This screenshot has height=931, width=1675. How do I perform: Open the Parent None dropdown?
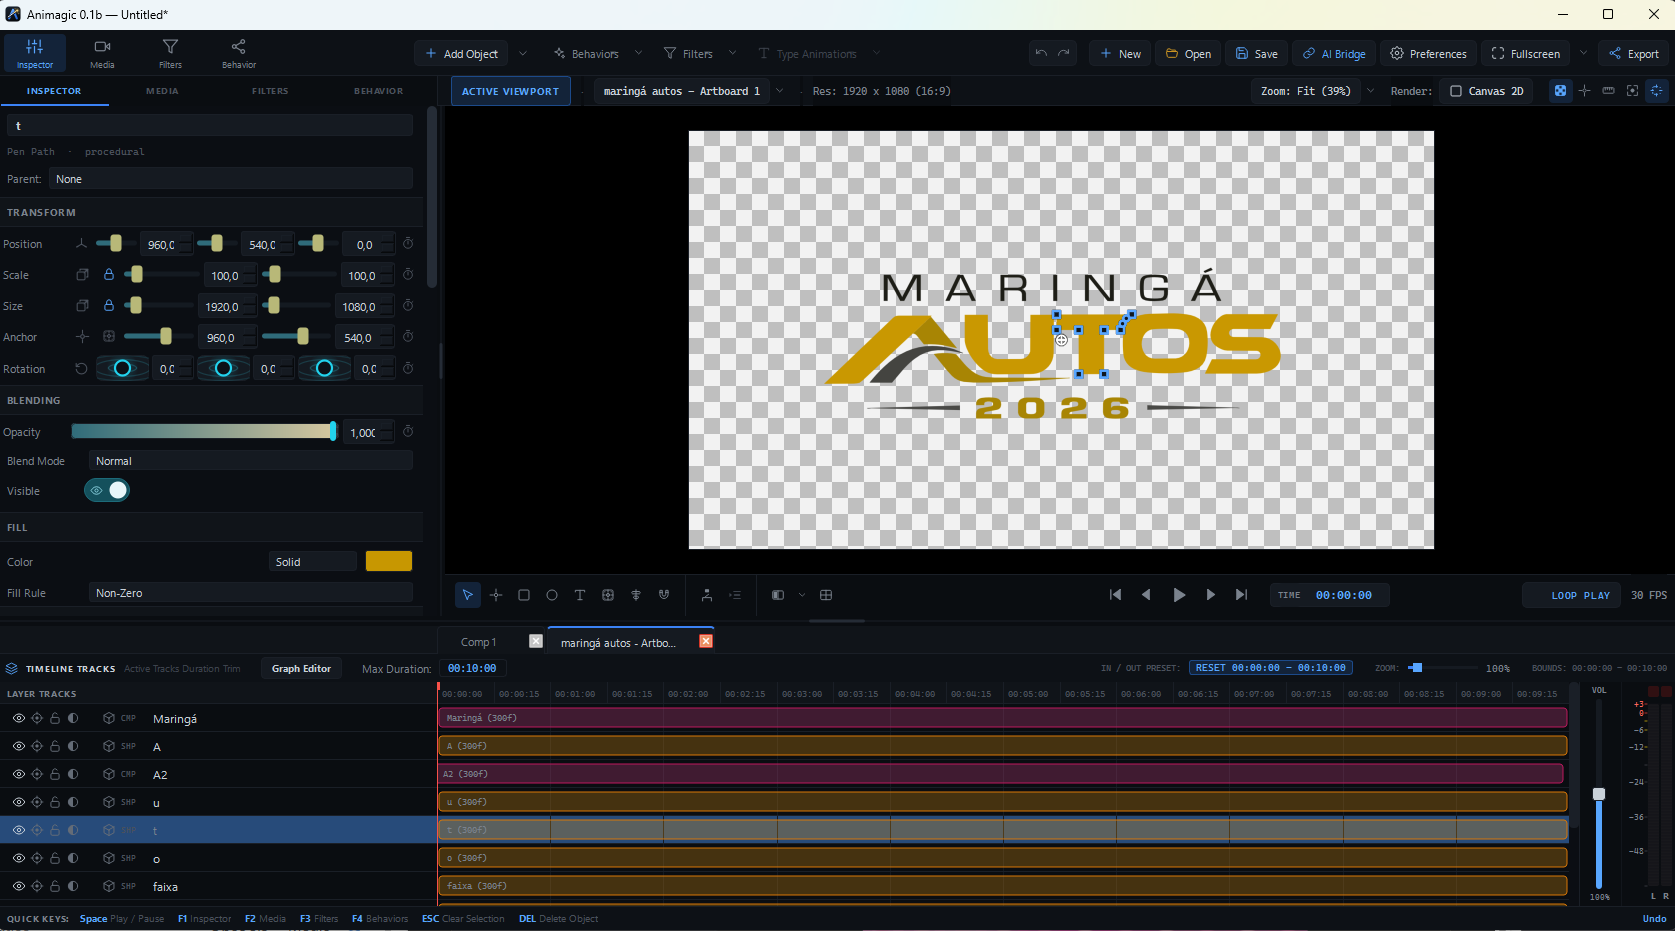(x=231, y=179)
